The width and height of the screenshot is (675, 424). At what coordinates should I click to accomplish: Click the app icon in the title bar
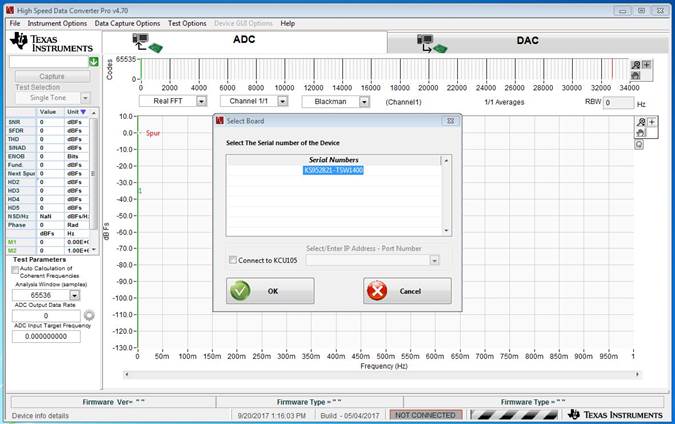[x=10, y=10]
